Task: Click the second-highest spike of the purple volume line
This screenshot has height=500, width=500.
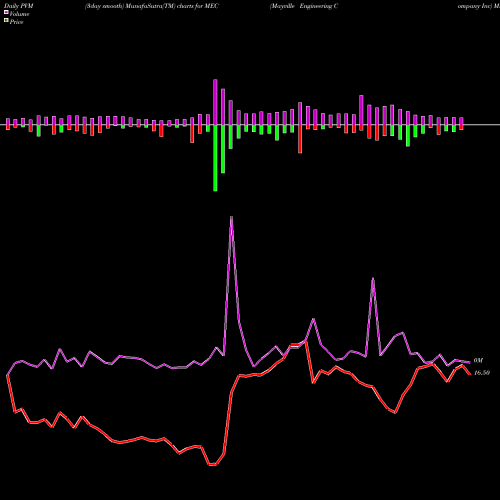Action: pyautogui.click(x=373, y=279)
